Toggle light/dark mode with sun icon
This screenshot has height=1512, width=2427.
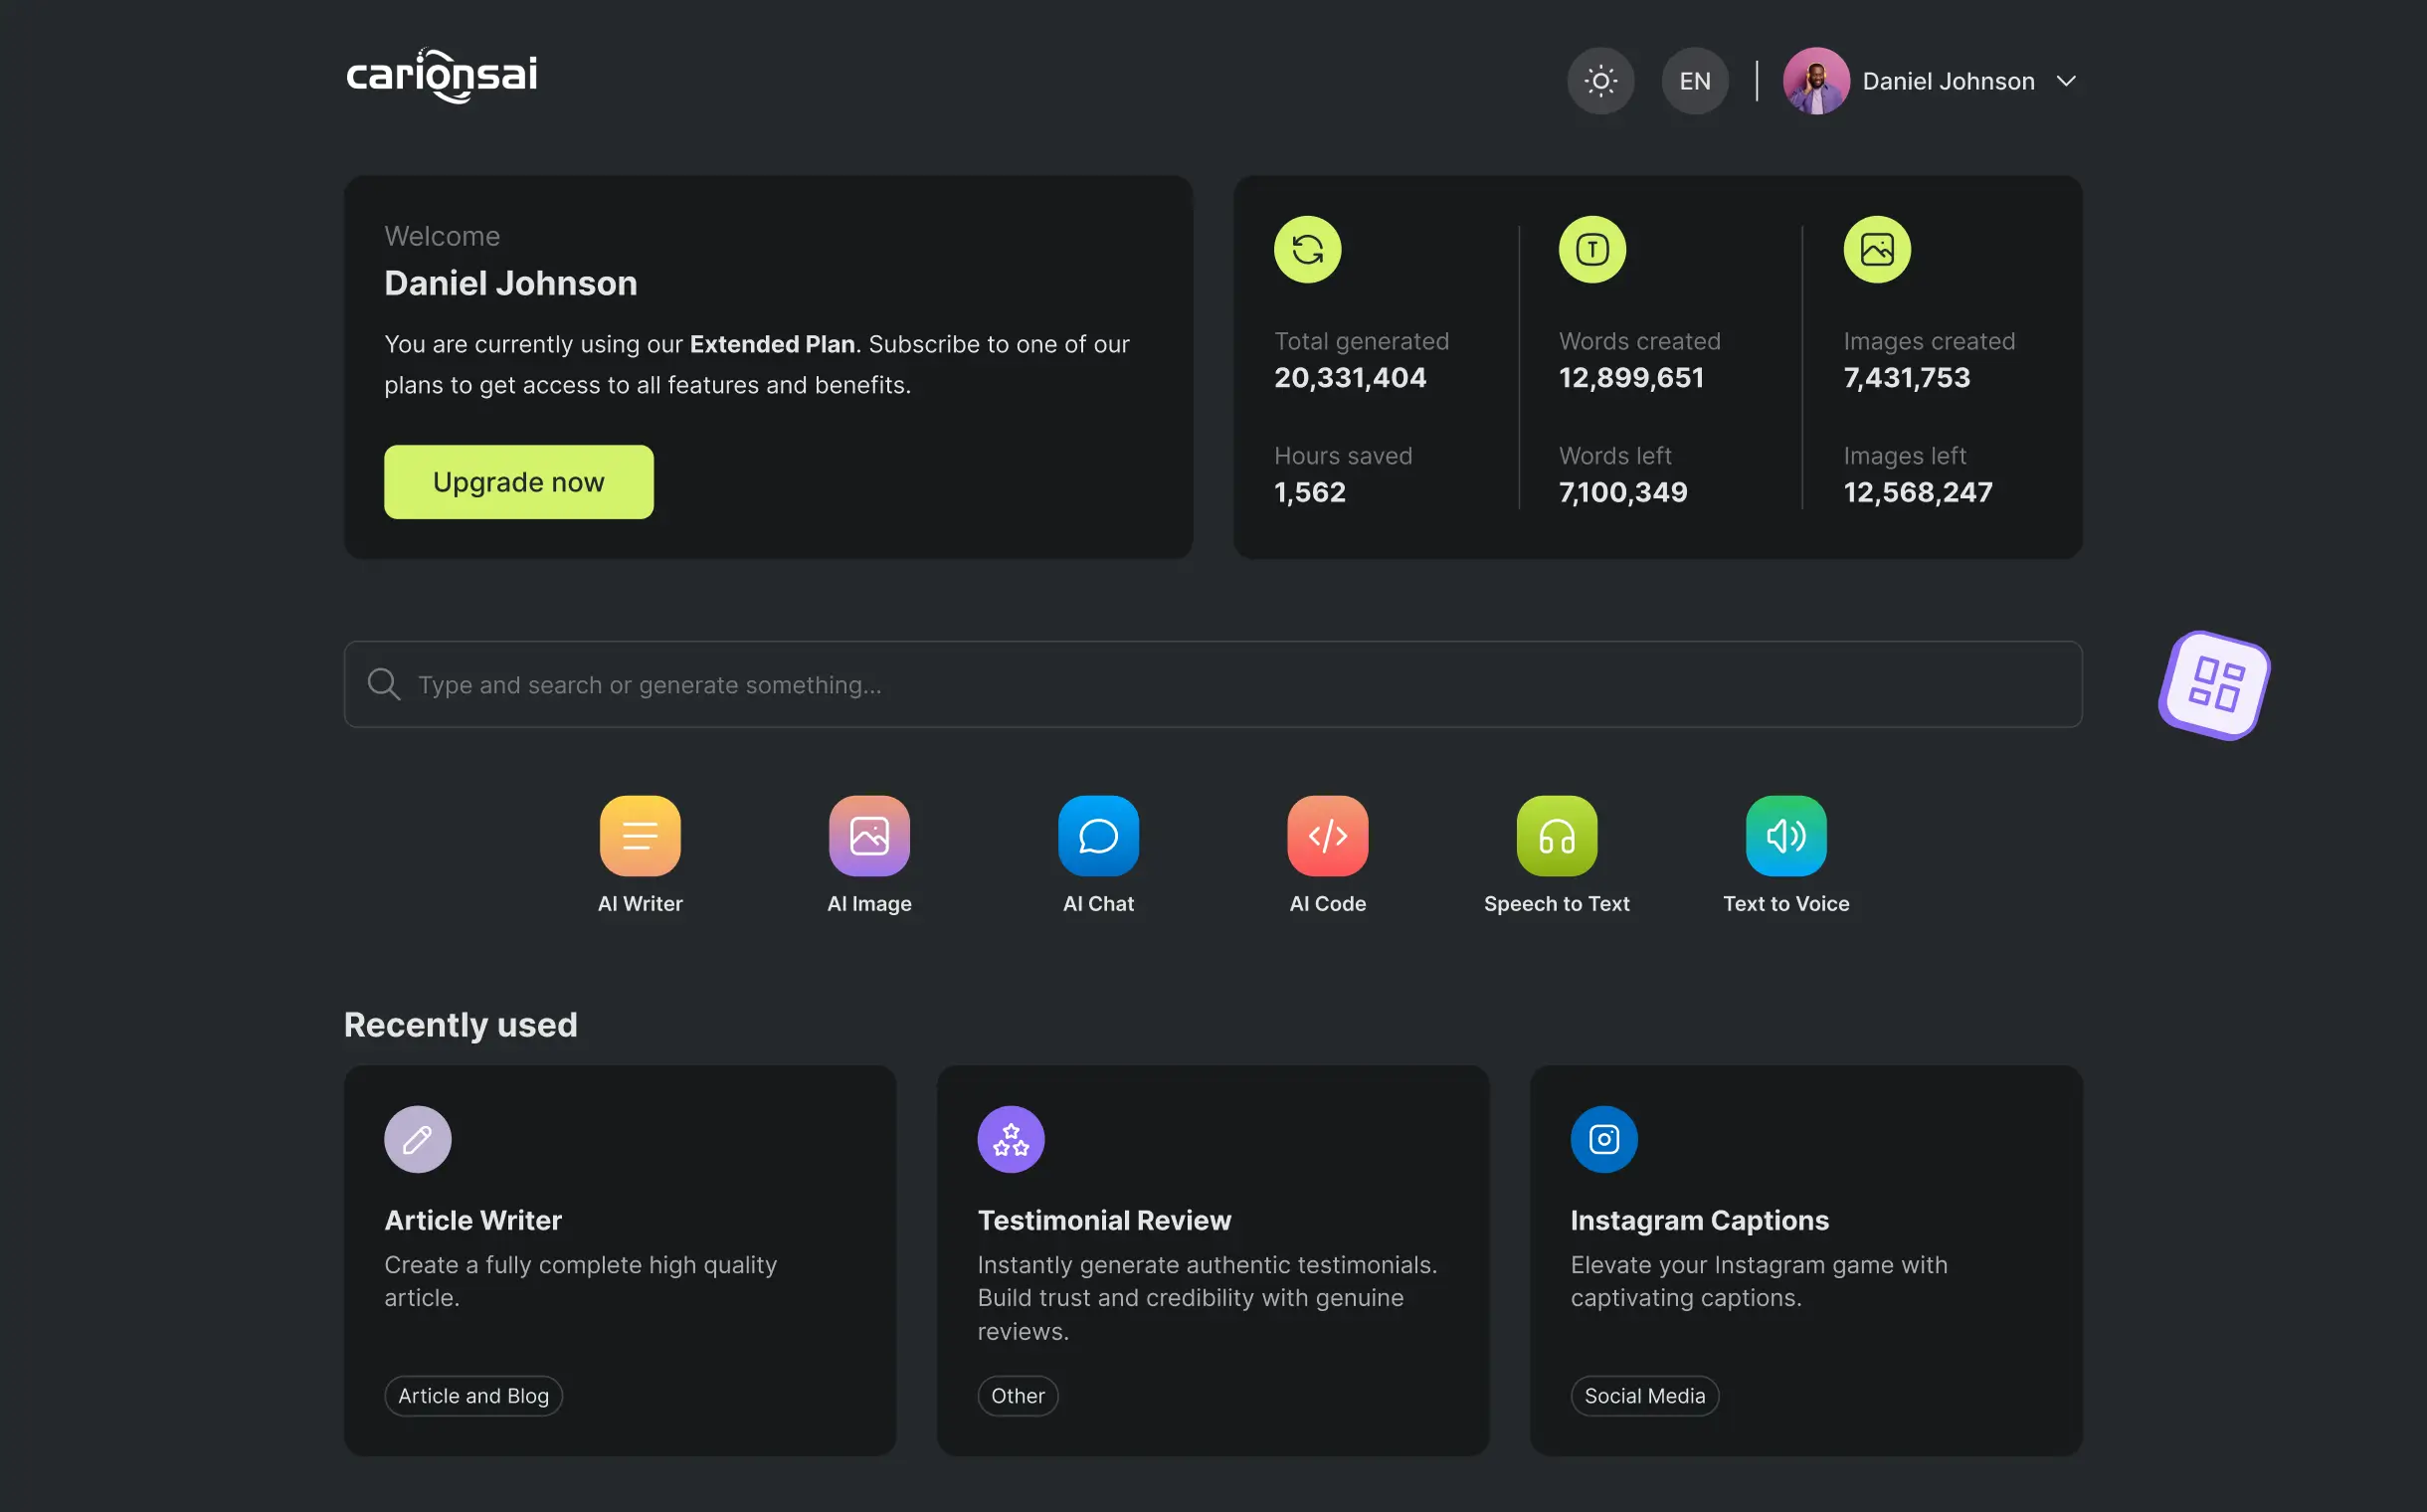(x=1600, y=81)
